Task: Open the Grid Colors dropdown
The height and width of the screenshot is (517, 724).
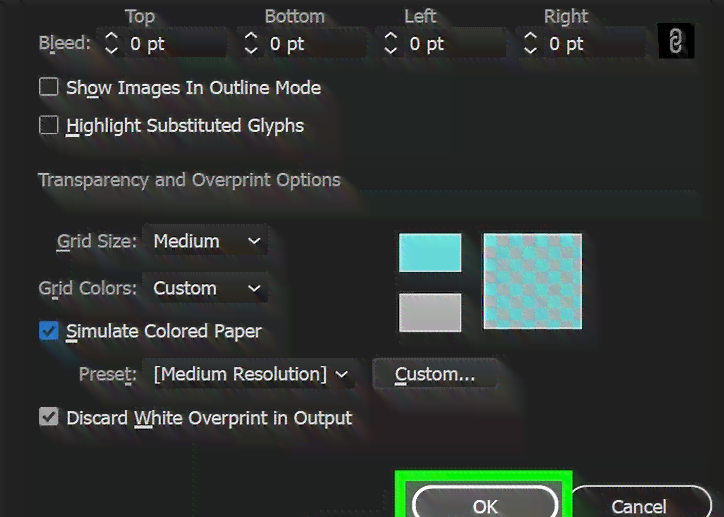Action: click(205, 288)
